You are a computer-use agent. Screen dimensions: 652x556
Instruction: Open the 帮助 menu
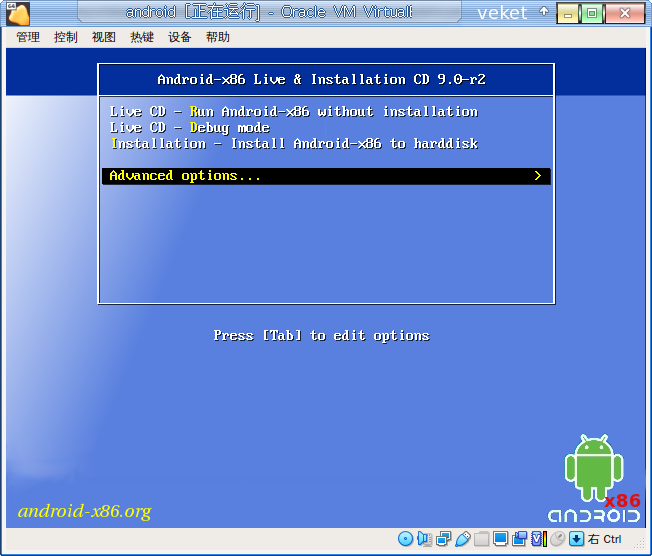coord(217,37)
